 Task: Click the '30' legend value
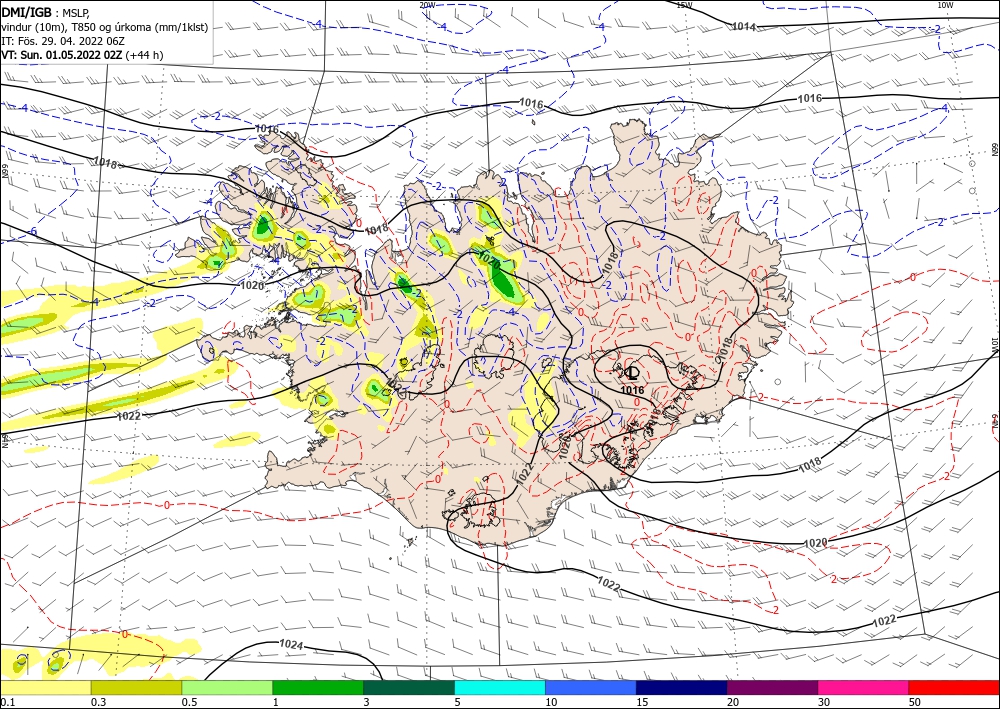[x=824, y=702]
